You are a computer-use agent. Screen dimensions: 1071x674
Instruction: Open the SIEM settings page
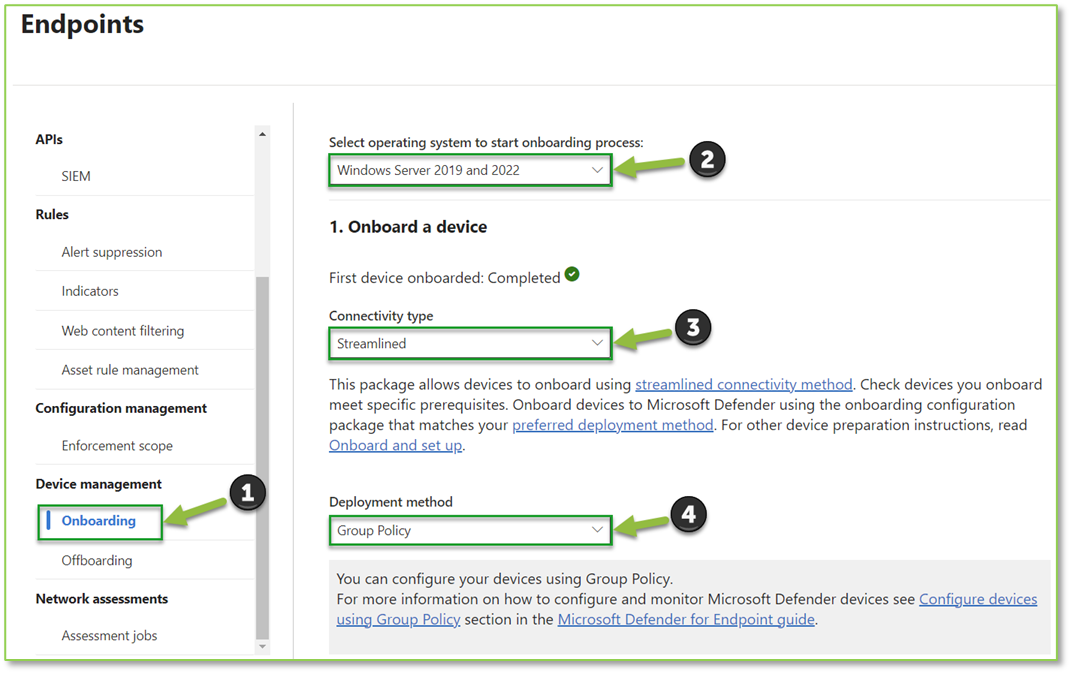coord(77,175)
